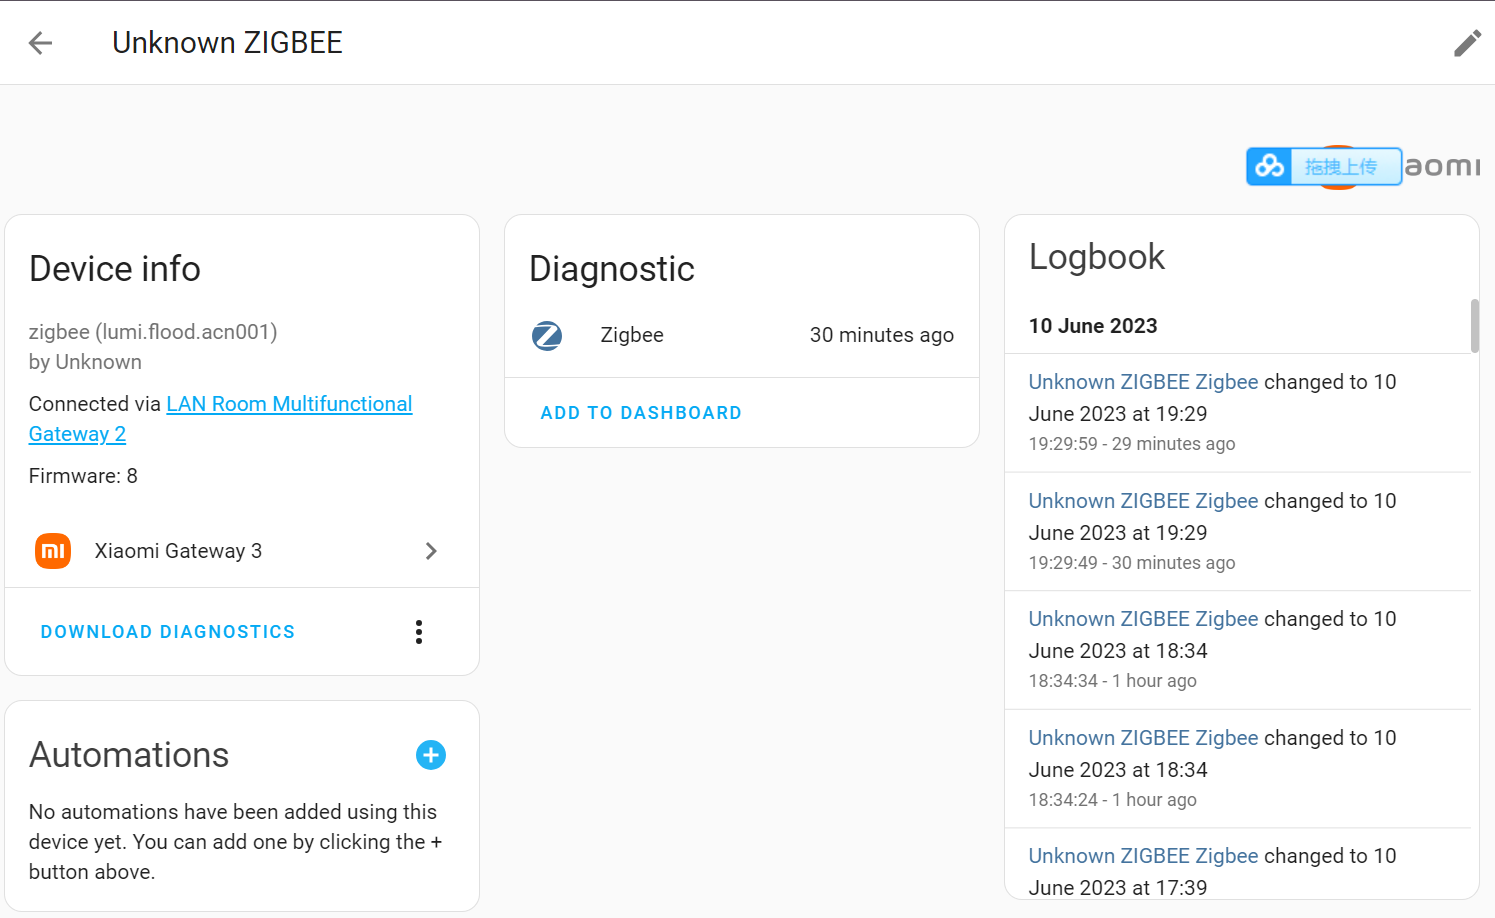Open the back arrow to return
Viewport: 1495px width, 918px height.
coord(40,42)
